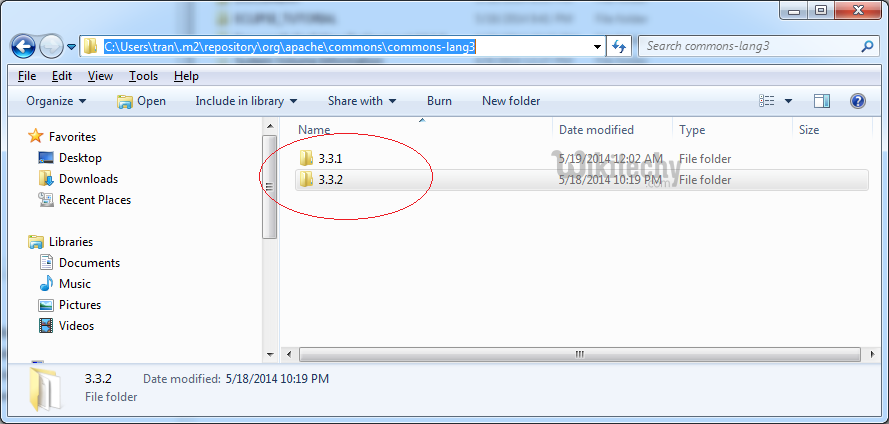This screenshot has height=424, width=889.
Task: Toggle the preview pane icon
Action: [822, 101]
